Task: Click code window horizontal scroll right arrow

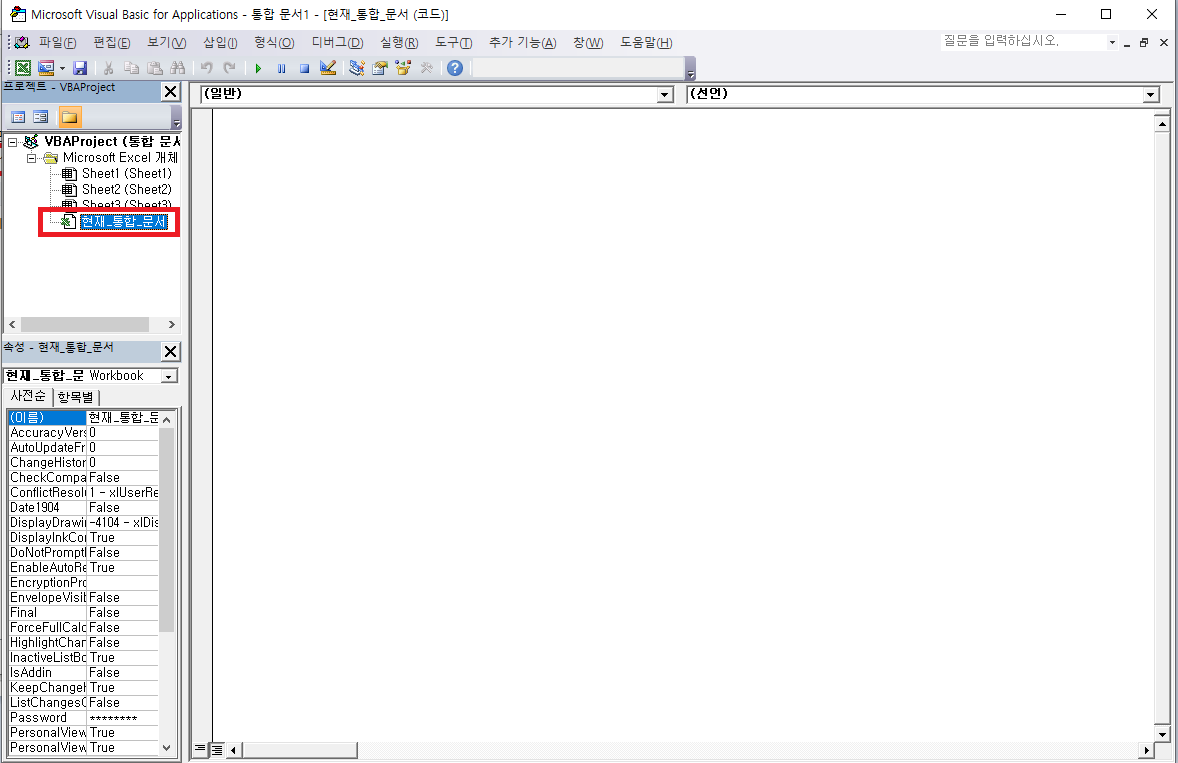Action: 1146,749
